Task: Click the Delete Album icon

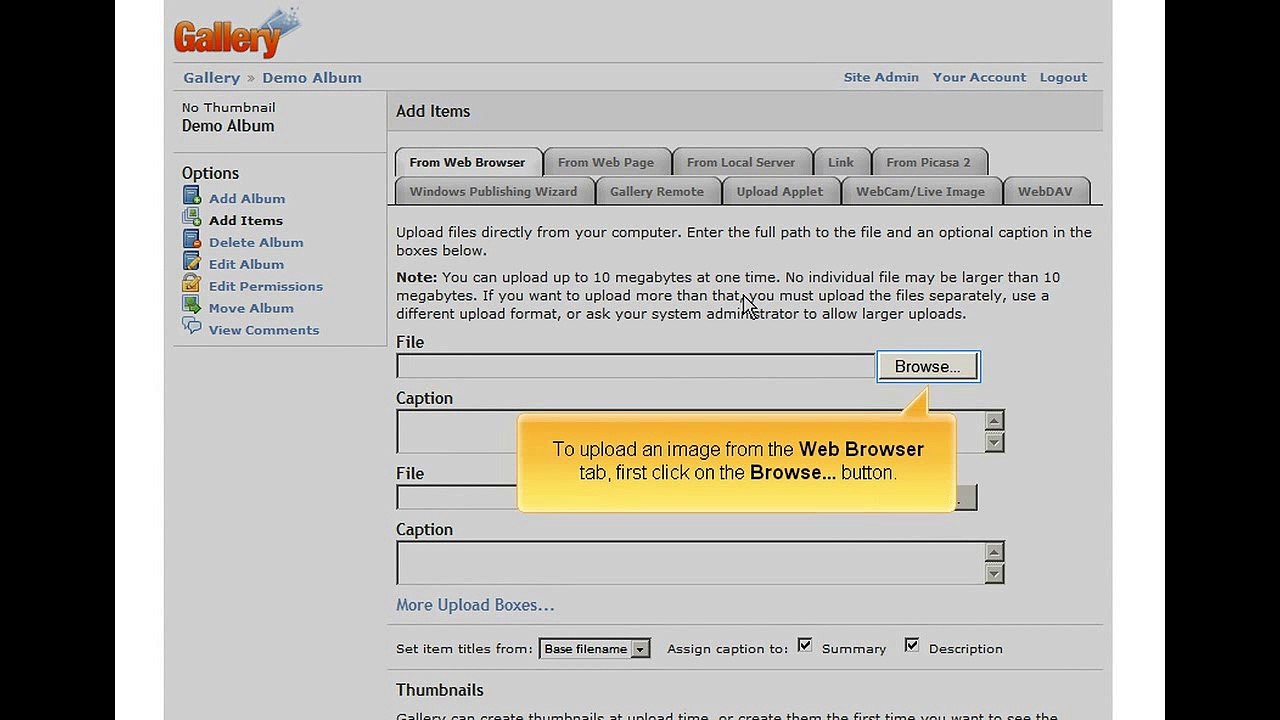Action: pyautogui.click(x=191, y=241)
